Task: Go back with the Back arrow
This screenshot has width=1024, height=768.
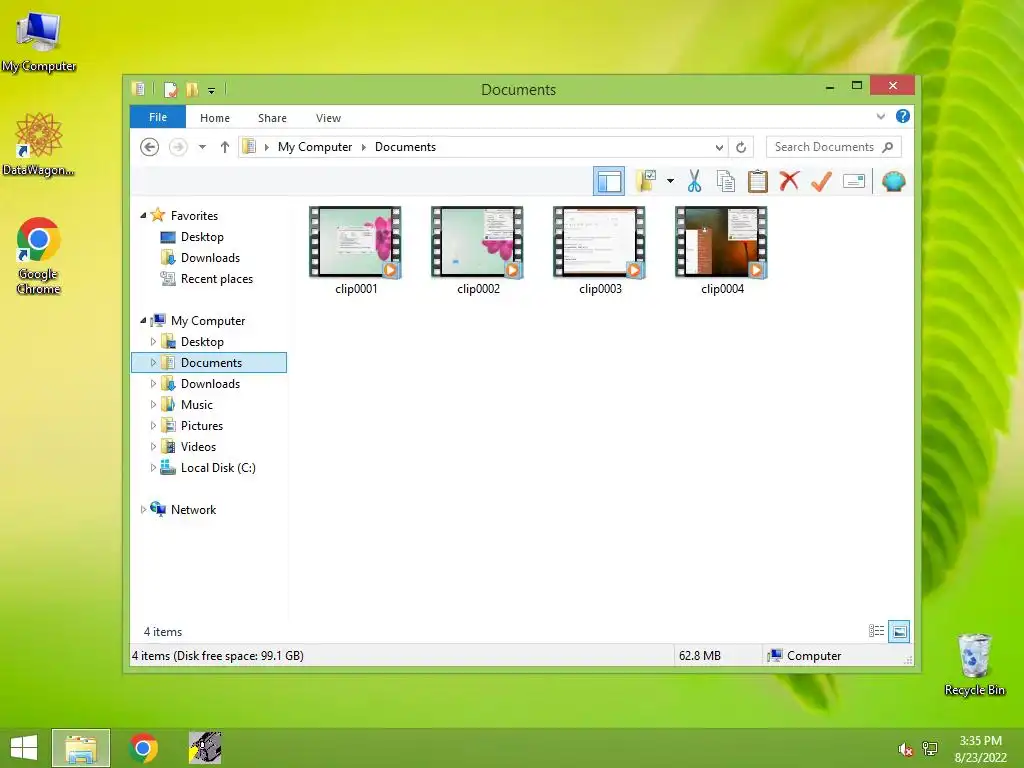Action: (x=150, y=147)
